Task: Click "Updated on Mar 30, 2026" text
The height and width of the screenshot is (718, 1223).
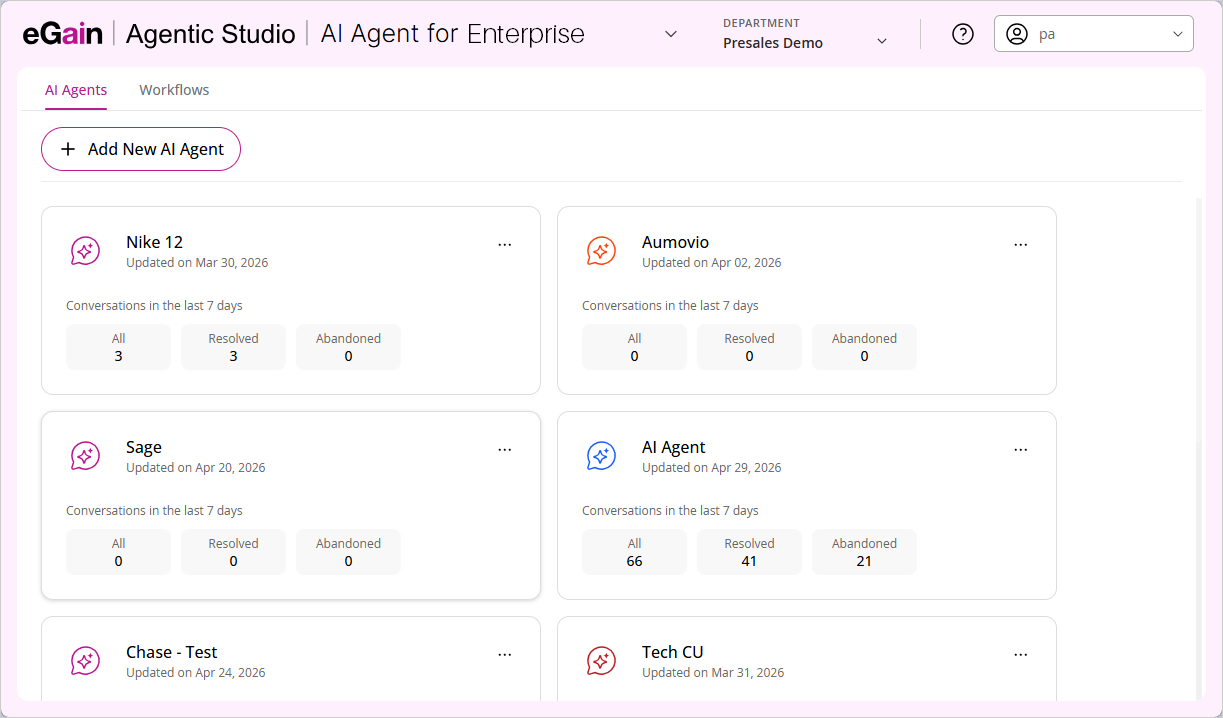Action: [197, 263]
